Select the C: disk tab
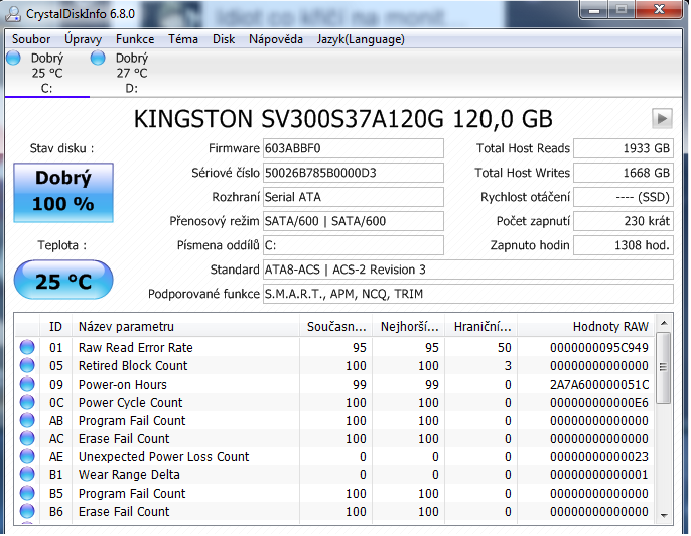 point(47,73)
